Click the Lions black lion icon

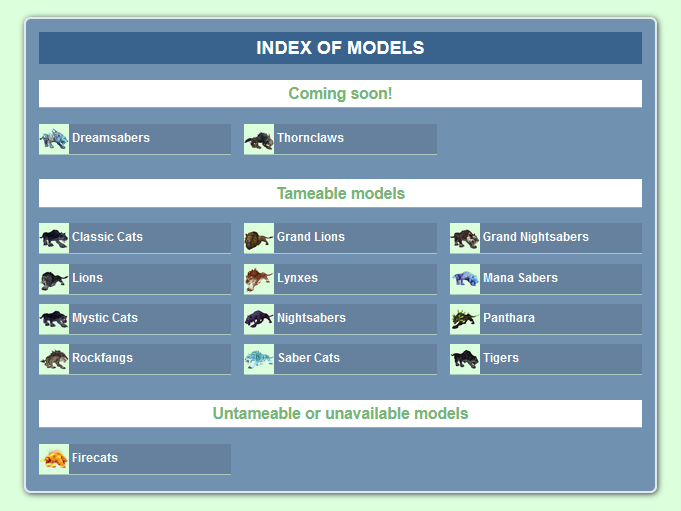tap(54, 279)
